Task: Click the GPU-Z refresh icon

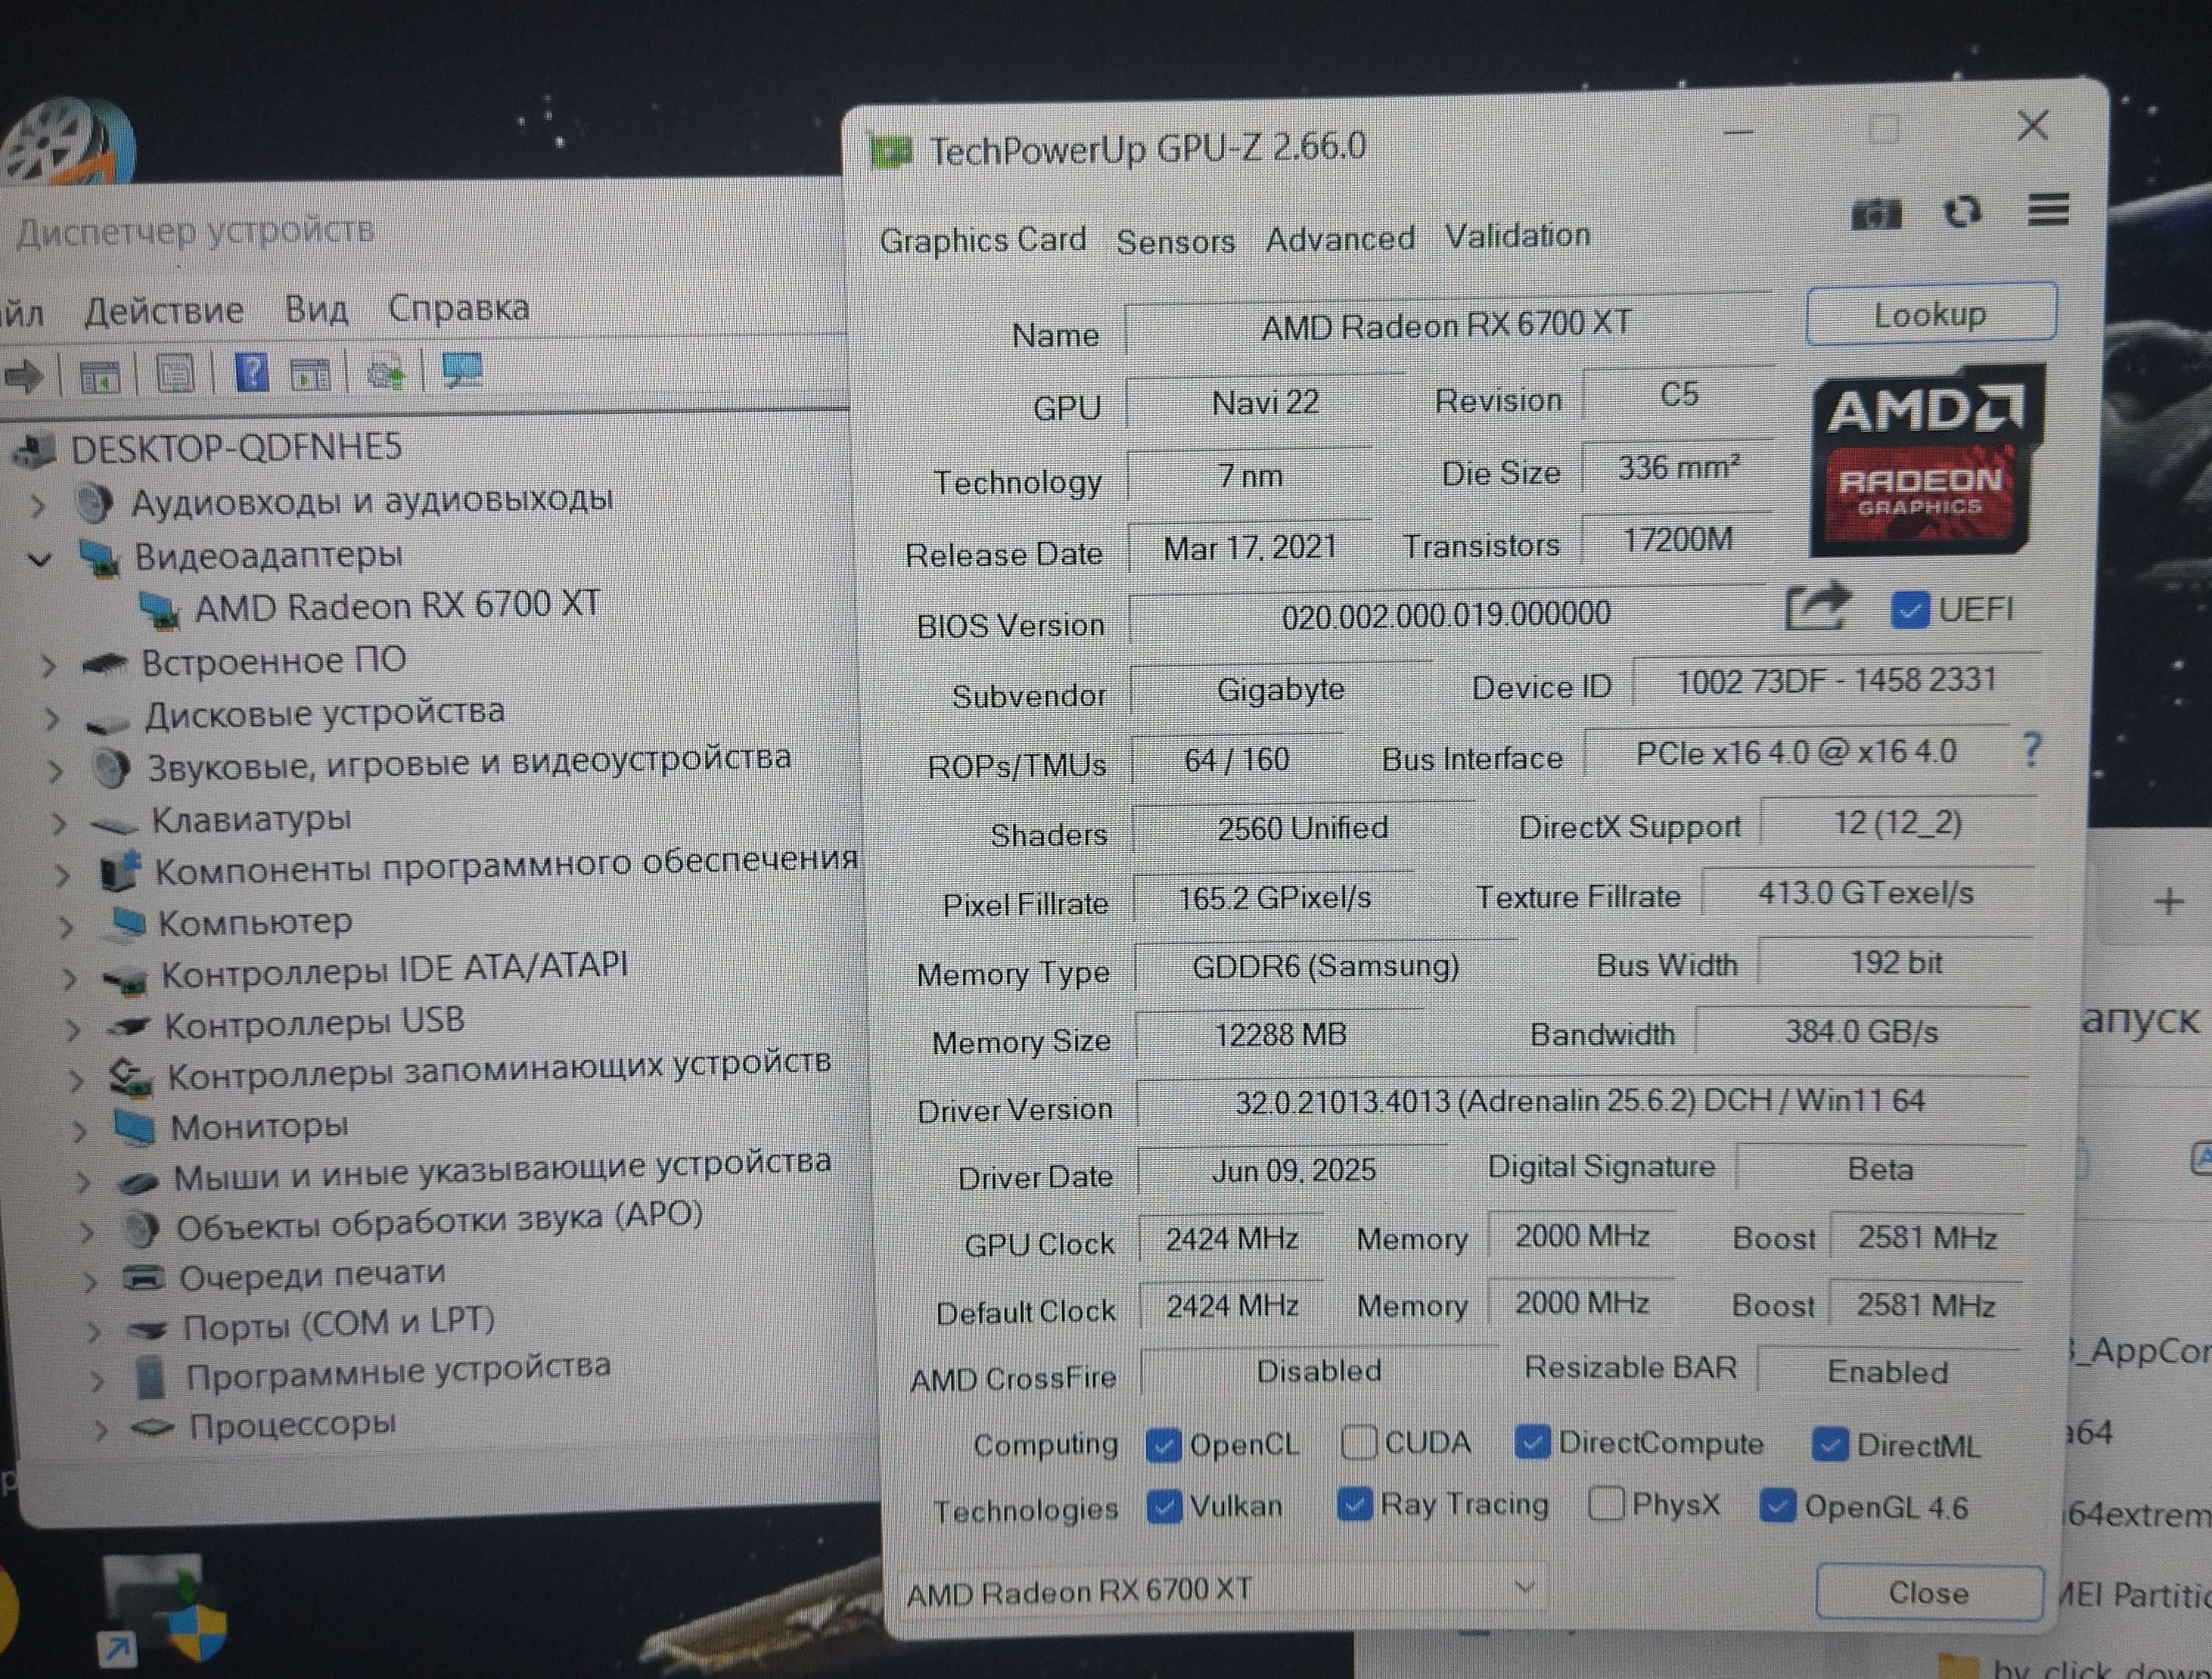Action: click(x=1962, y=212)
